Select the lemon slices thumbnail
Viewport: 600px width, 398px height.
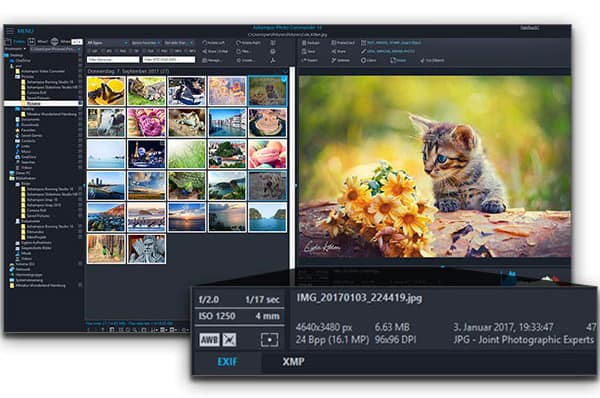(106, 91)
